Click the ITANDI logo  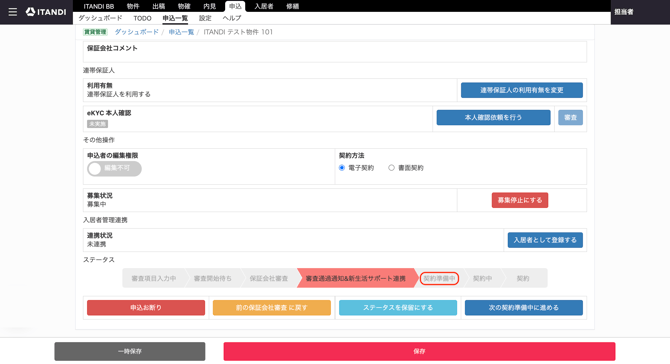point(46,12)
